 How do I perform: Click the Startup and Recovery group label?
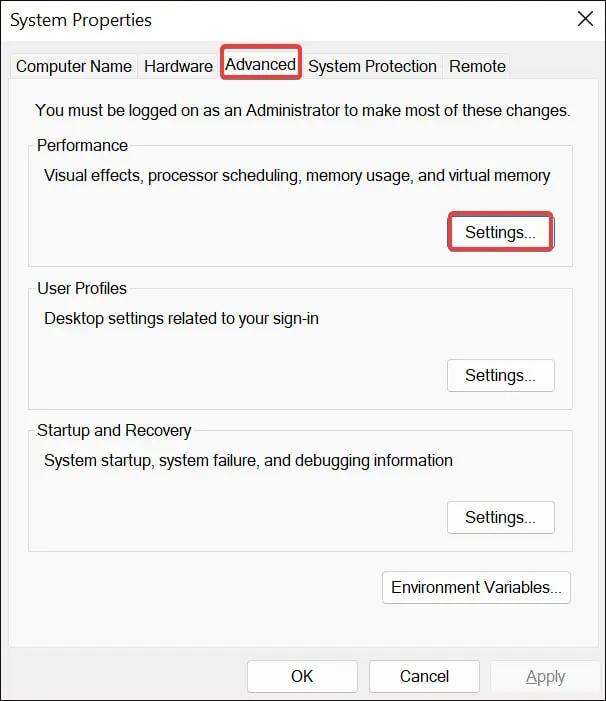point(114,431)
